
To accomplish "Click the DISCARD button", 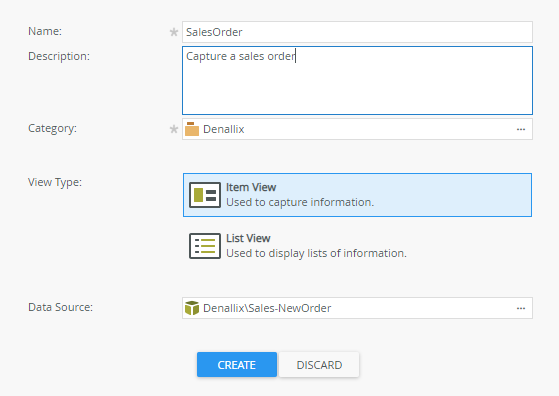I will pyautogui.click(x=319, y=365).
